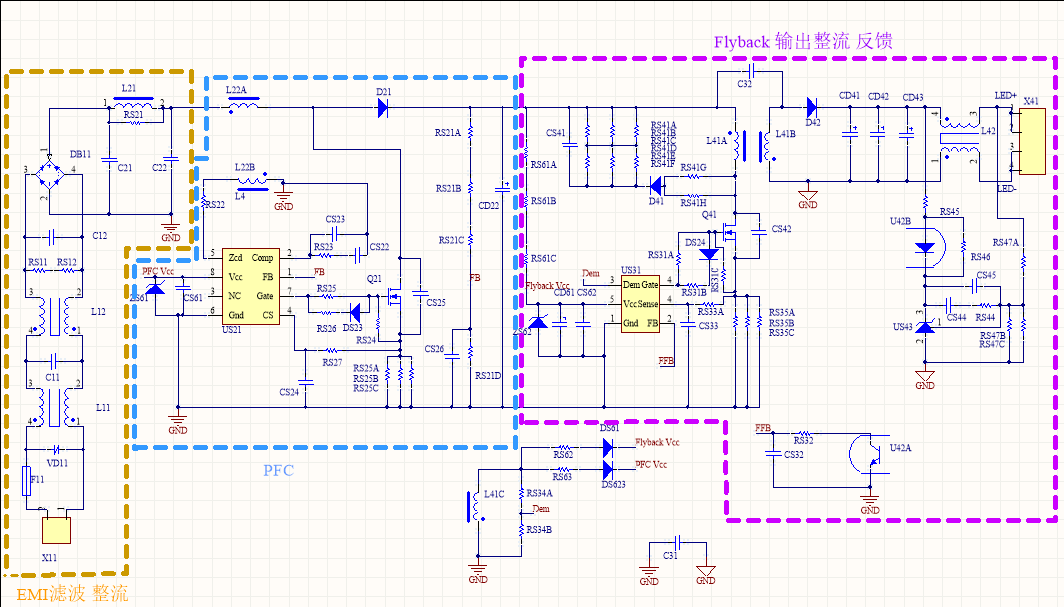Select the Flyback section title text

pyautogui.click(x=802, y=42)
